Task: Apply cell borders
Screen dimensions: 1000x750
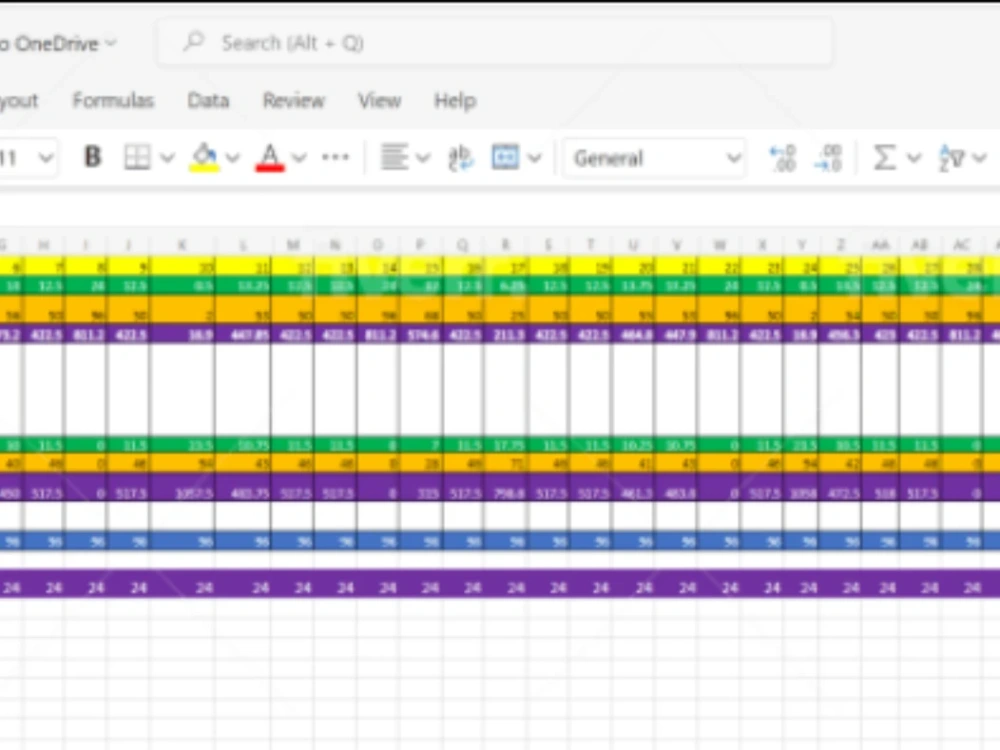Action: pos(137,157)
